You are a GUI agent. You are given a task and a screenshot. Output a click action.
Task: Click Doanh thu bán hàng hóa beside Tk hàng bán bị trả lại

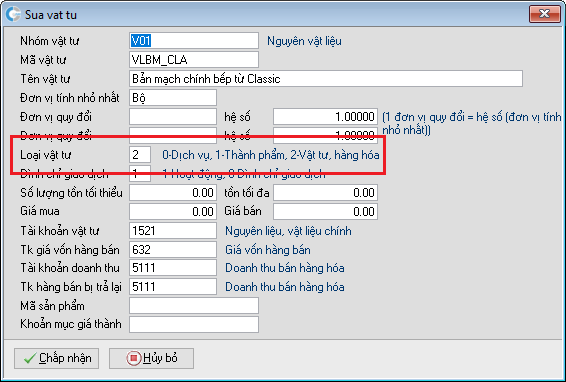285,287
